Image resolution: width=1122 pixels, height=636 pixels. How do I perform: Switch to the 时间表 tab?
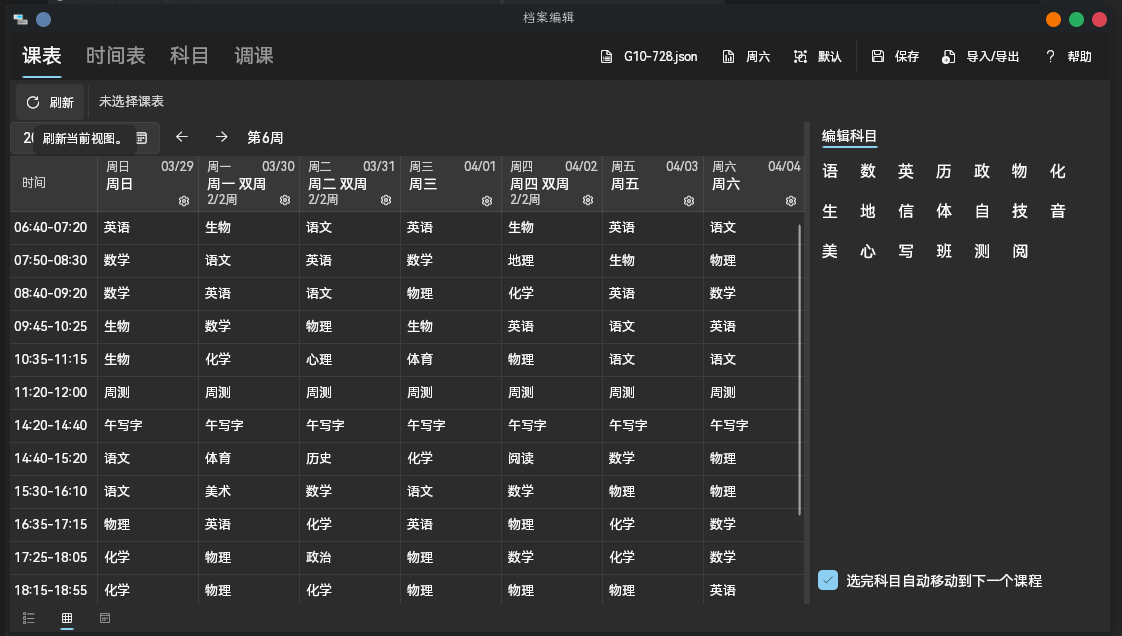tap(116, 56)
